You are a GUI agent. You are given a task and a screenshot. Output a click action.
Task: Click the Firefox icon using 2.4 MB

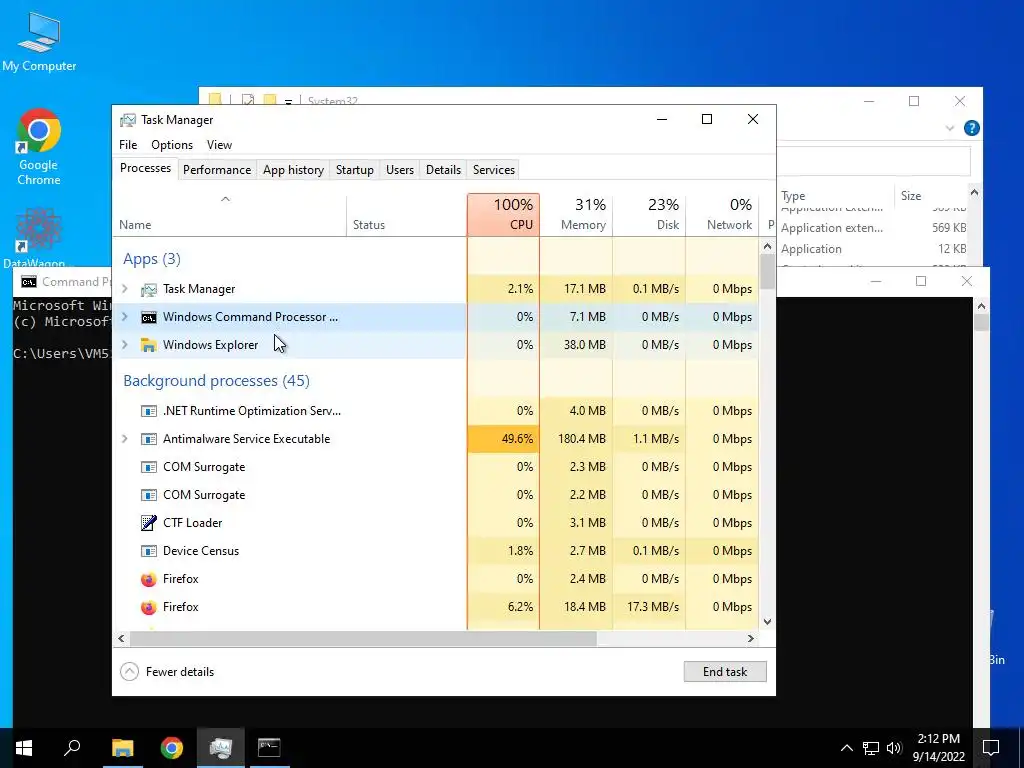[x=149, y=579]
